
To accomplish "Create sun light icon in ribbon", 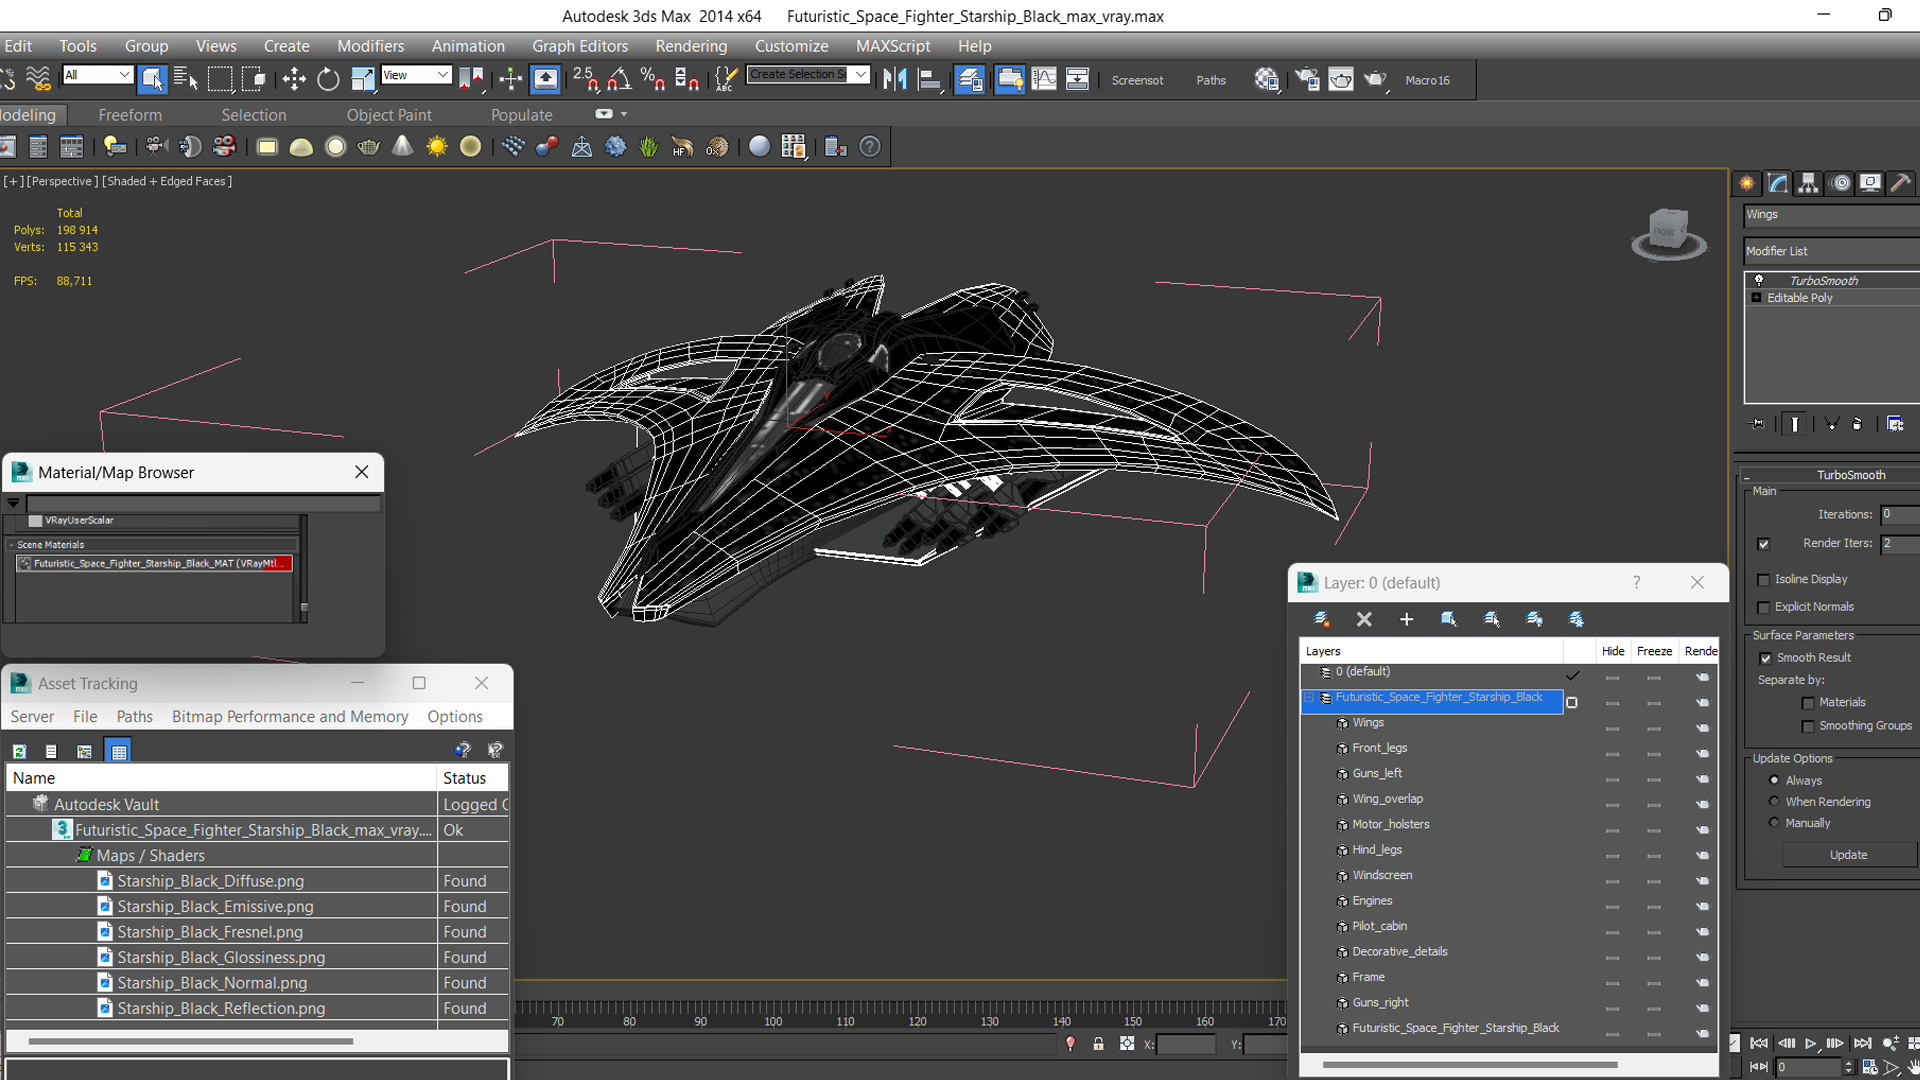I will click(x=437, y=147).
